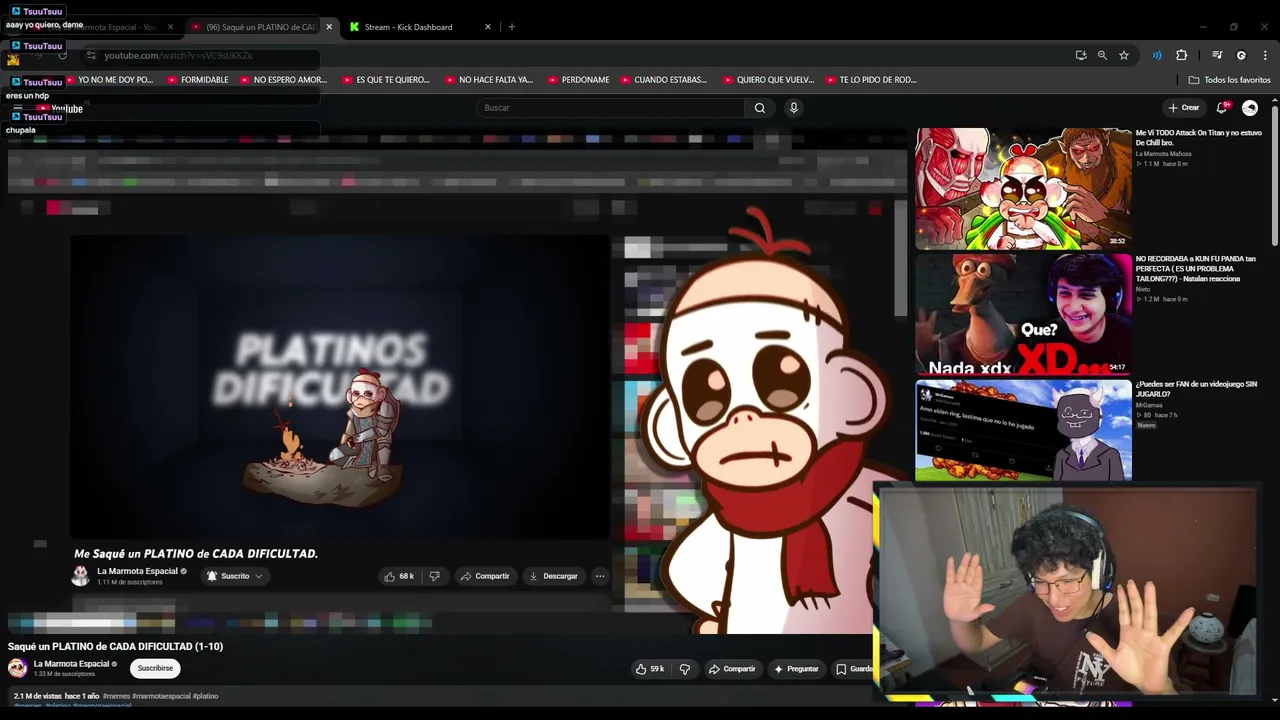
Task: Click the 'PLATINOS DIFICULTAD' video player
Action: tap(340, 387)
